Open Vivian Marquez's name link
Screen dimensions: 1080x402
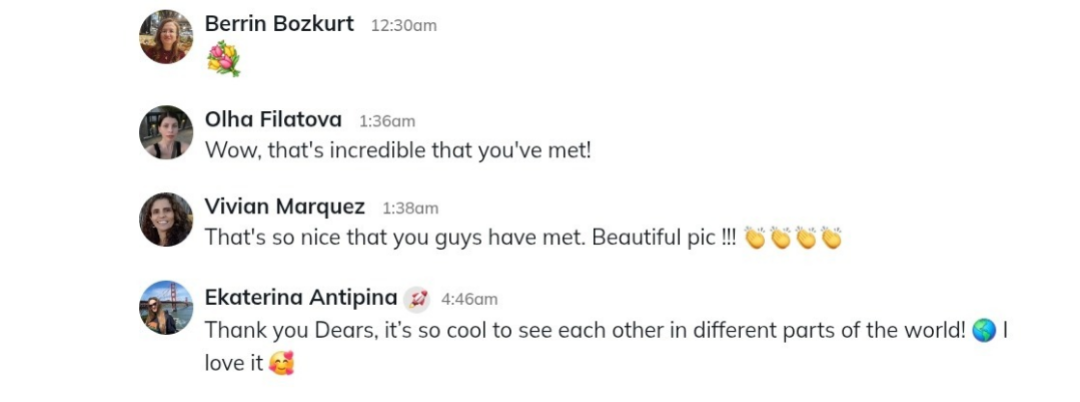tap(284, 207)
